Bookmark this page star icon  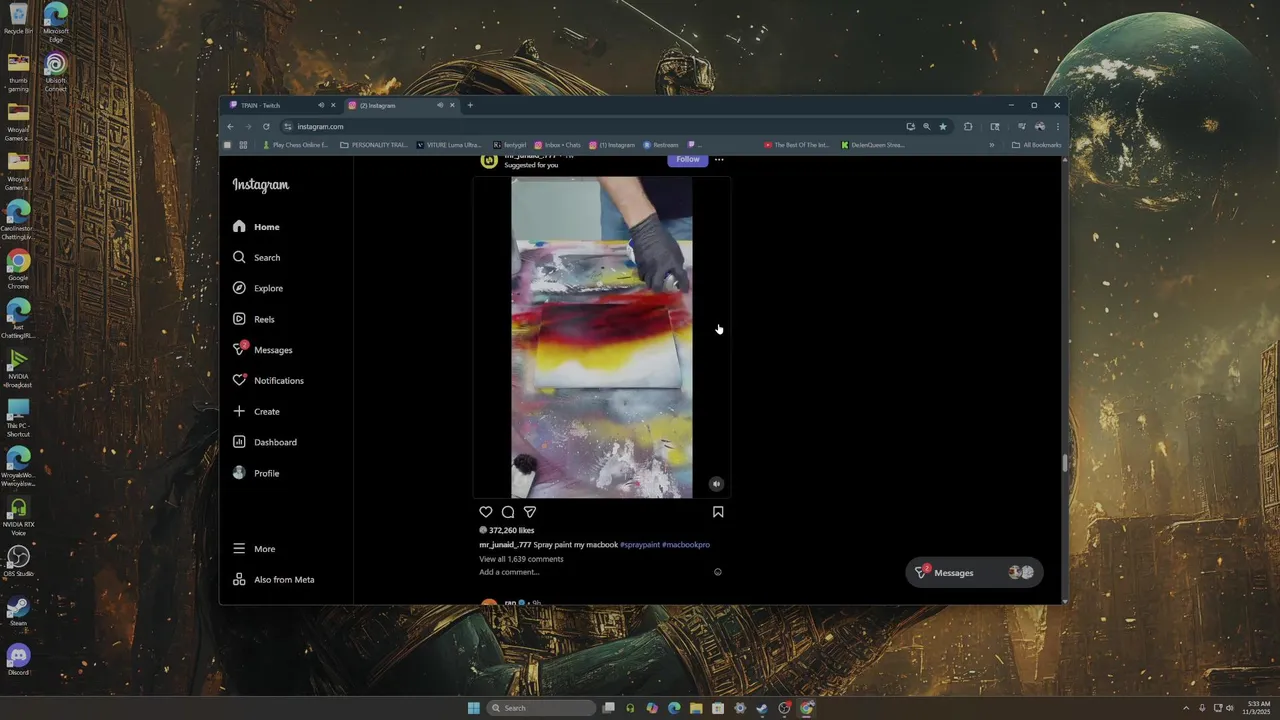click(x=943, y=127)
